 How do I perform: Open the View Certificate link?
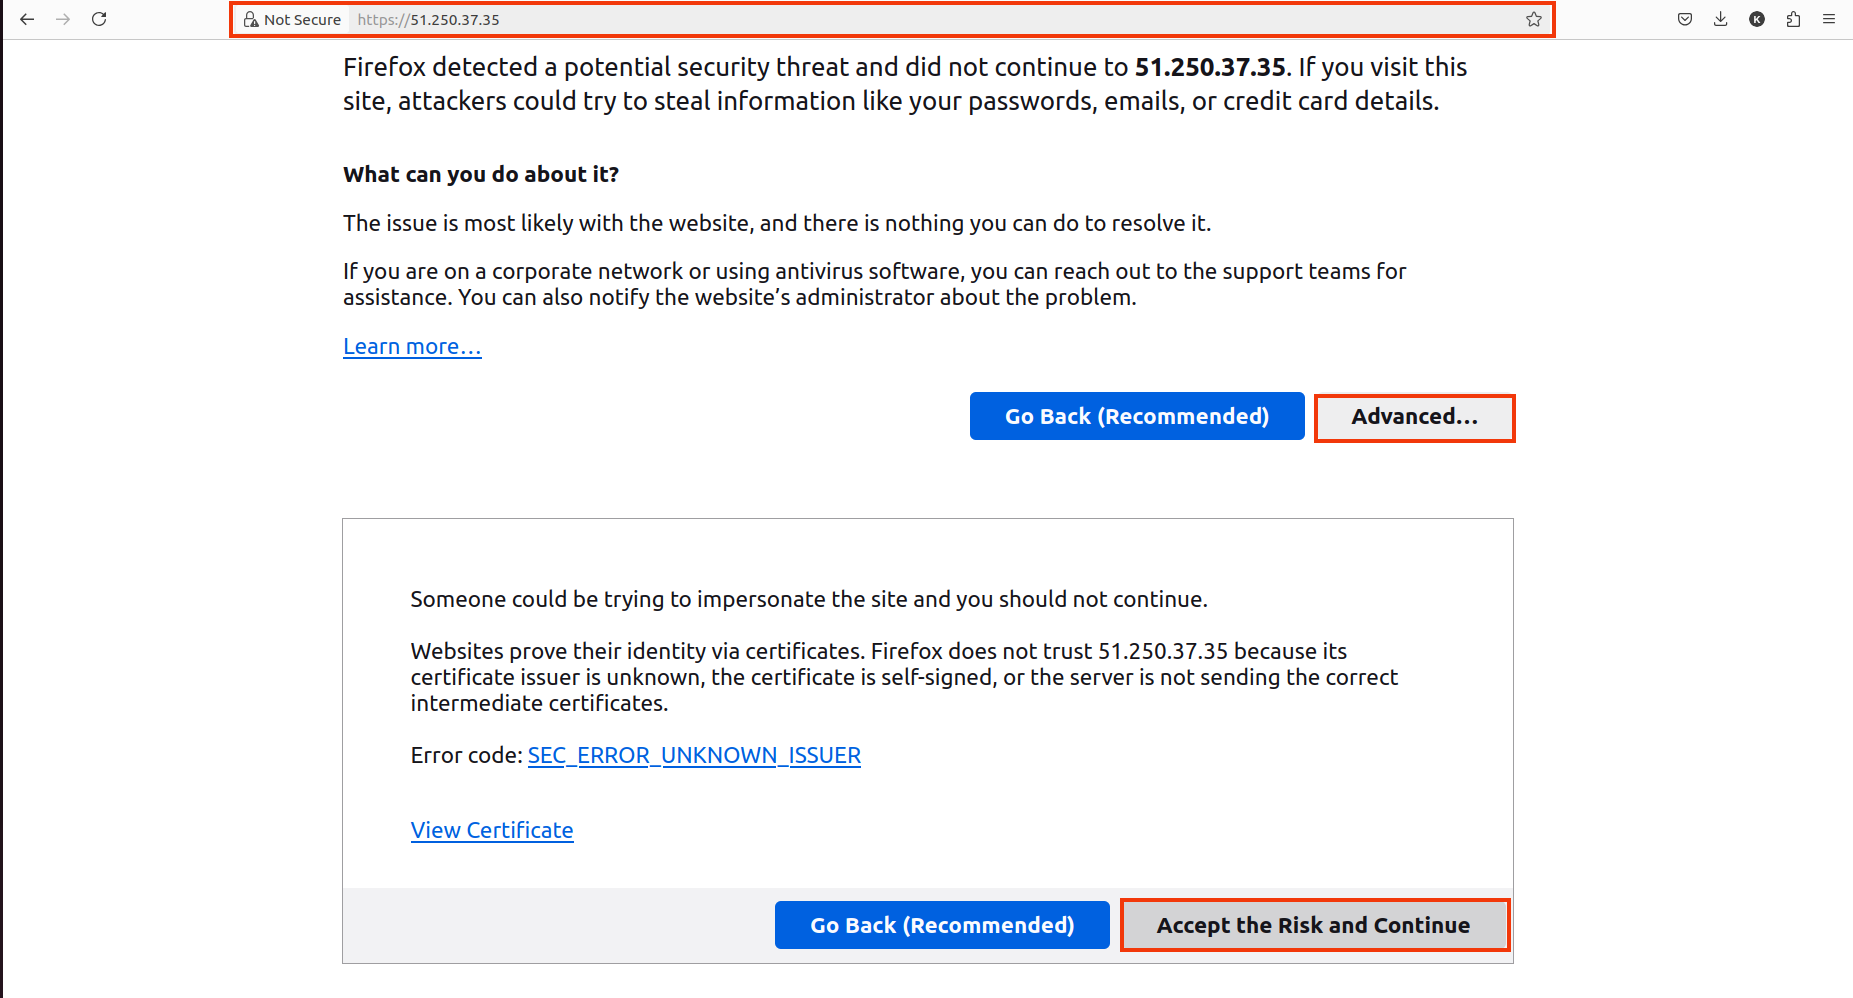pyautogui.click(x=492, y=830)
